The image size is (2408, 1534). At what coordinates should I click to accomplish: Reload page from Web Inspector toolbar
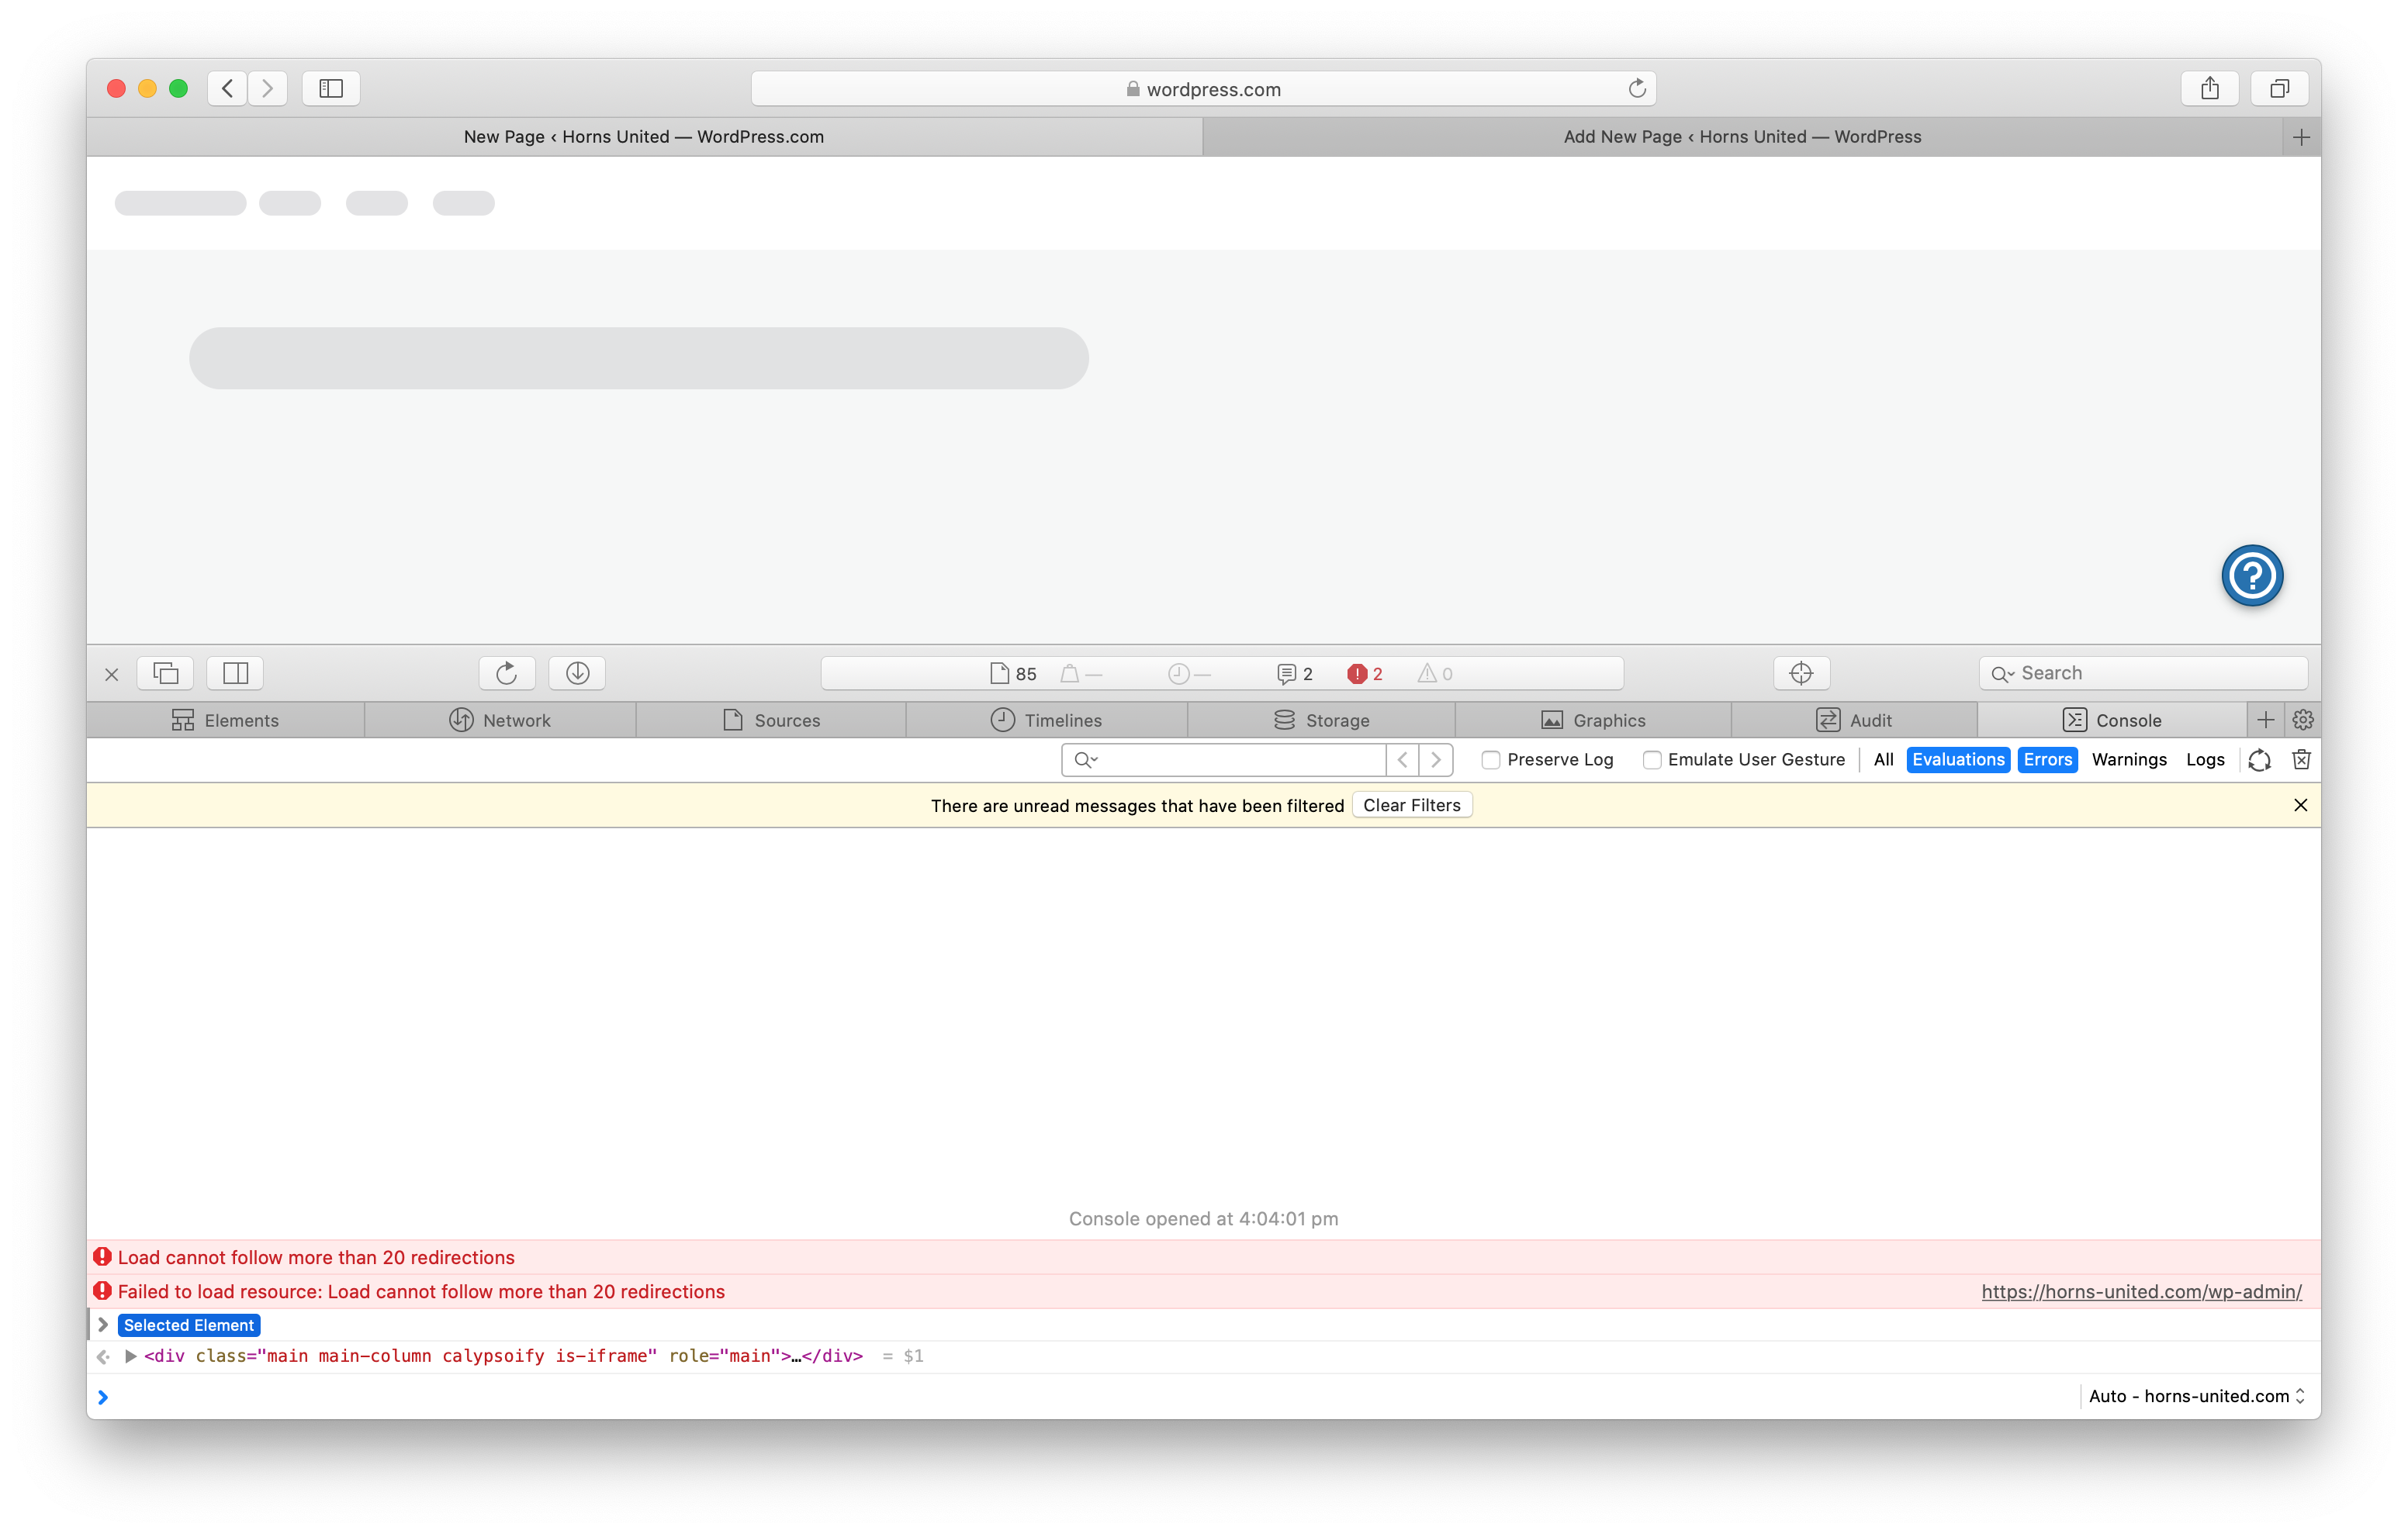click(507, 673)
